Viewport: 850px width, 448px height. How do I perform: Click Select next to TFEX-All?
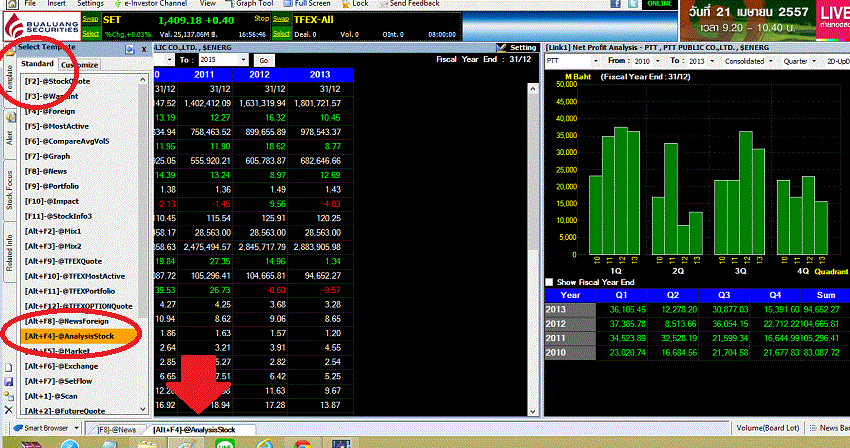pyautogui.click(x=281, y=34)
